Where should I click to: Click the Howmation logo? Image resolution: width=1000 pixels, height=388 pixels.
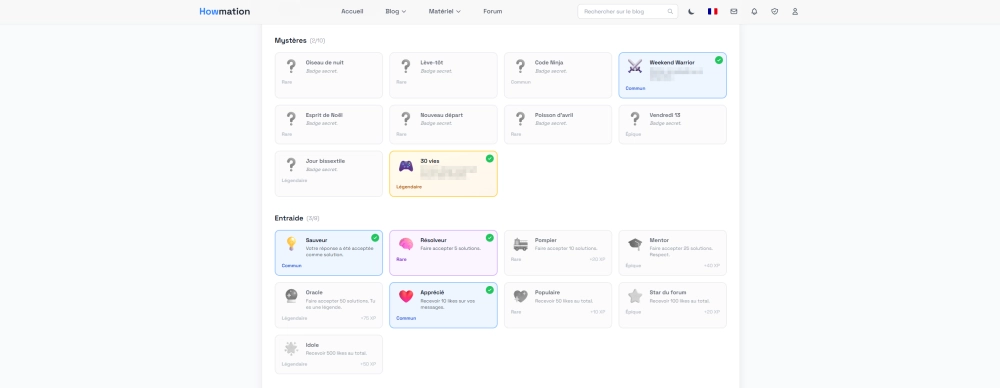[x=224, y=11]
